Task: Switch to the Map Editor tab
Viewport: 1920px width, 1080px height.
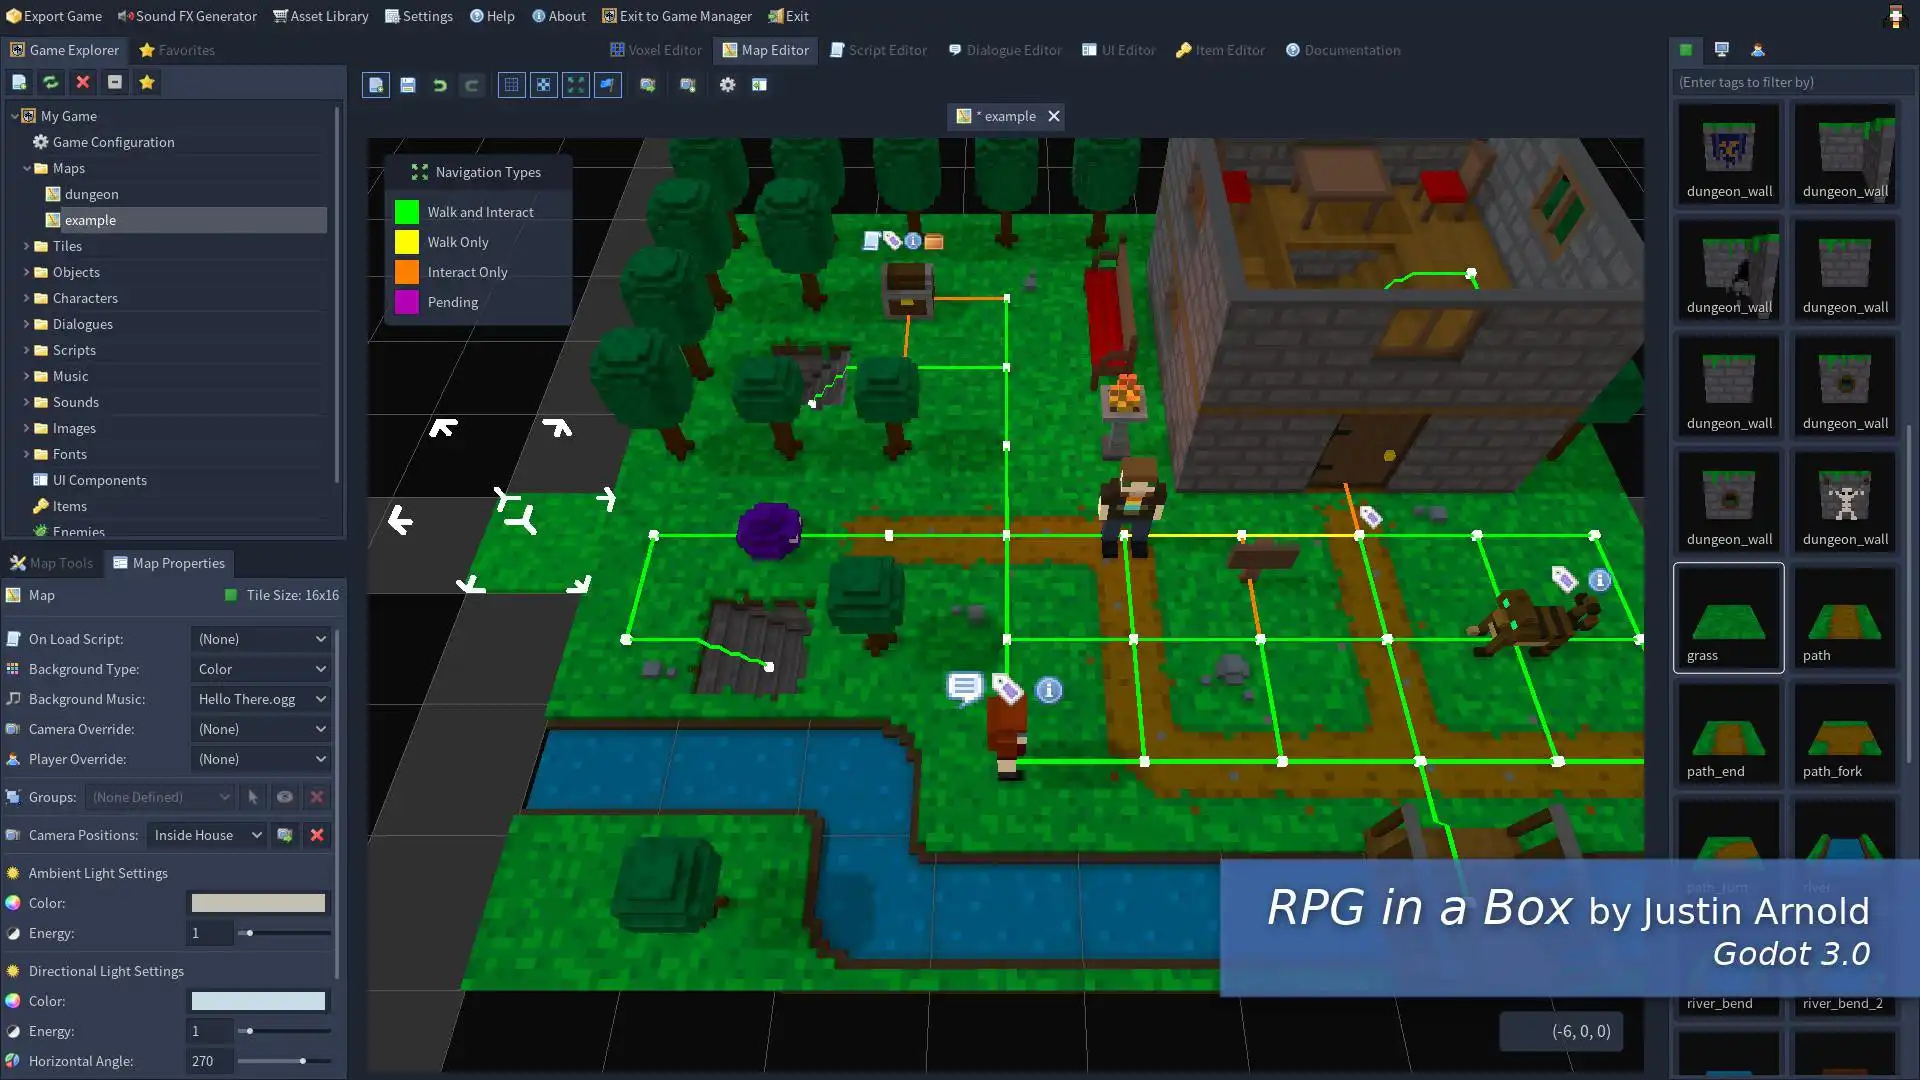Action: [x=766, y=50]
